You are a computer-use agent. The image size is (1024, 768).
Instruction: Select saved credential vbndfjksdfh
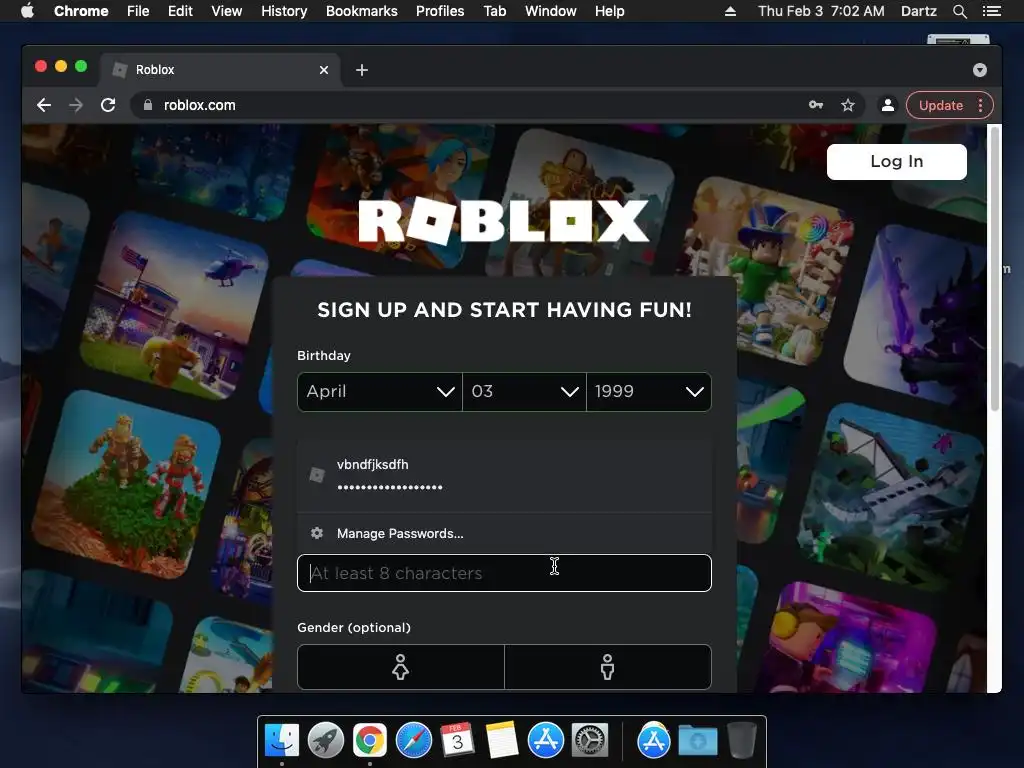[x=504, y=475]
